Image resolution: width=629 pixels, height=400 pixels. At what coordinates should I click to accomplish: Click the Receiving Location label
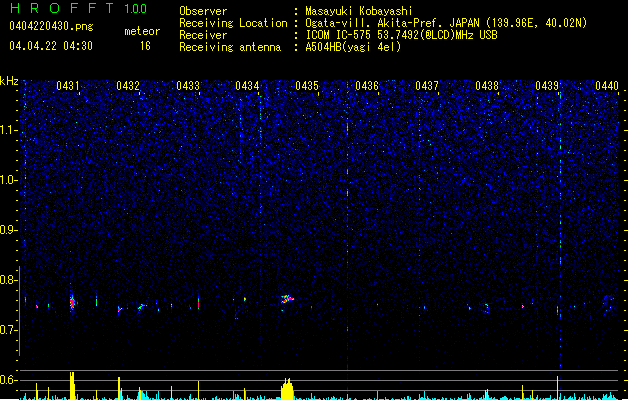point(233,23)
